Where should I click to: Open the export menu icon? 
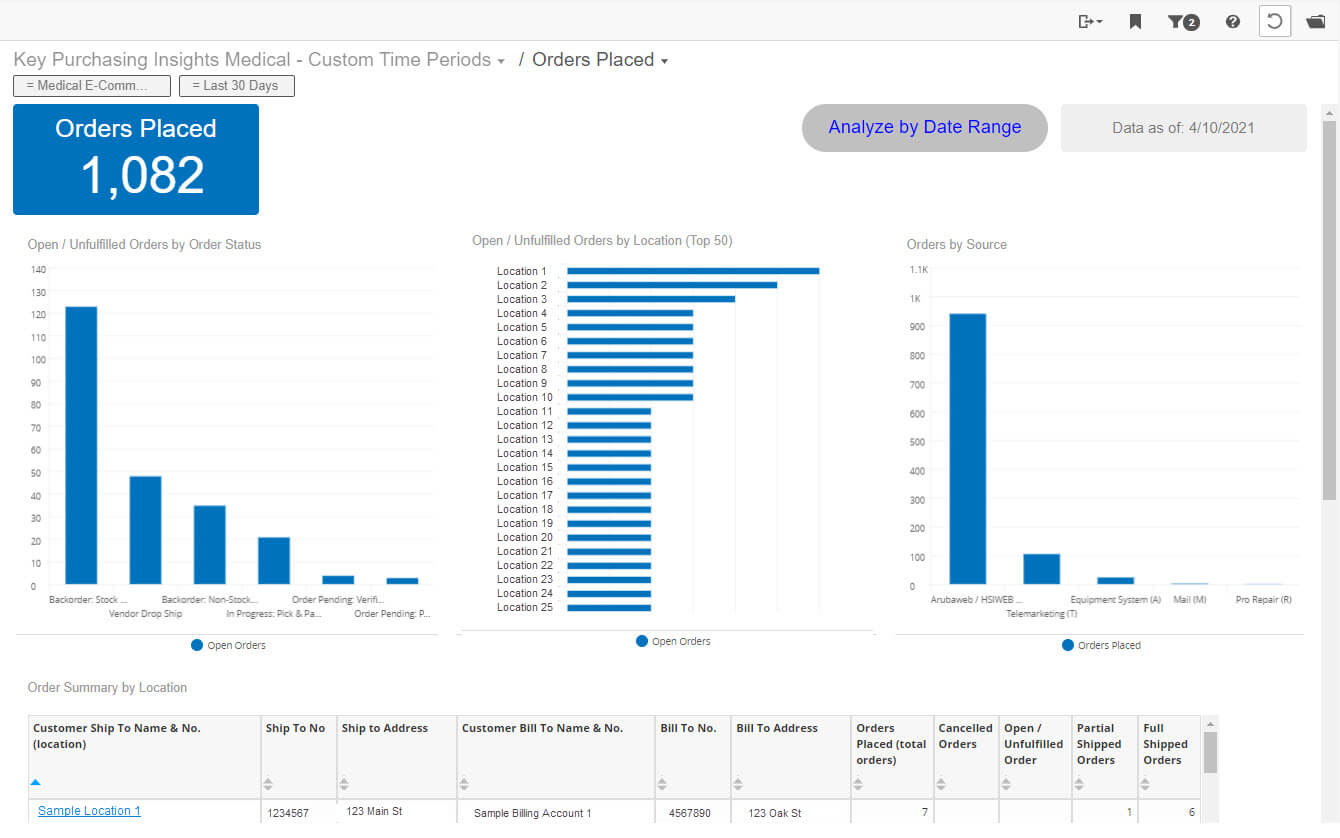click(x=1090, y=21)
